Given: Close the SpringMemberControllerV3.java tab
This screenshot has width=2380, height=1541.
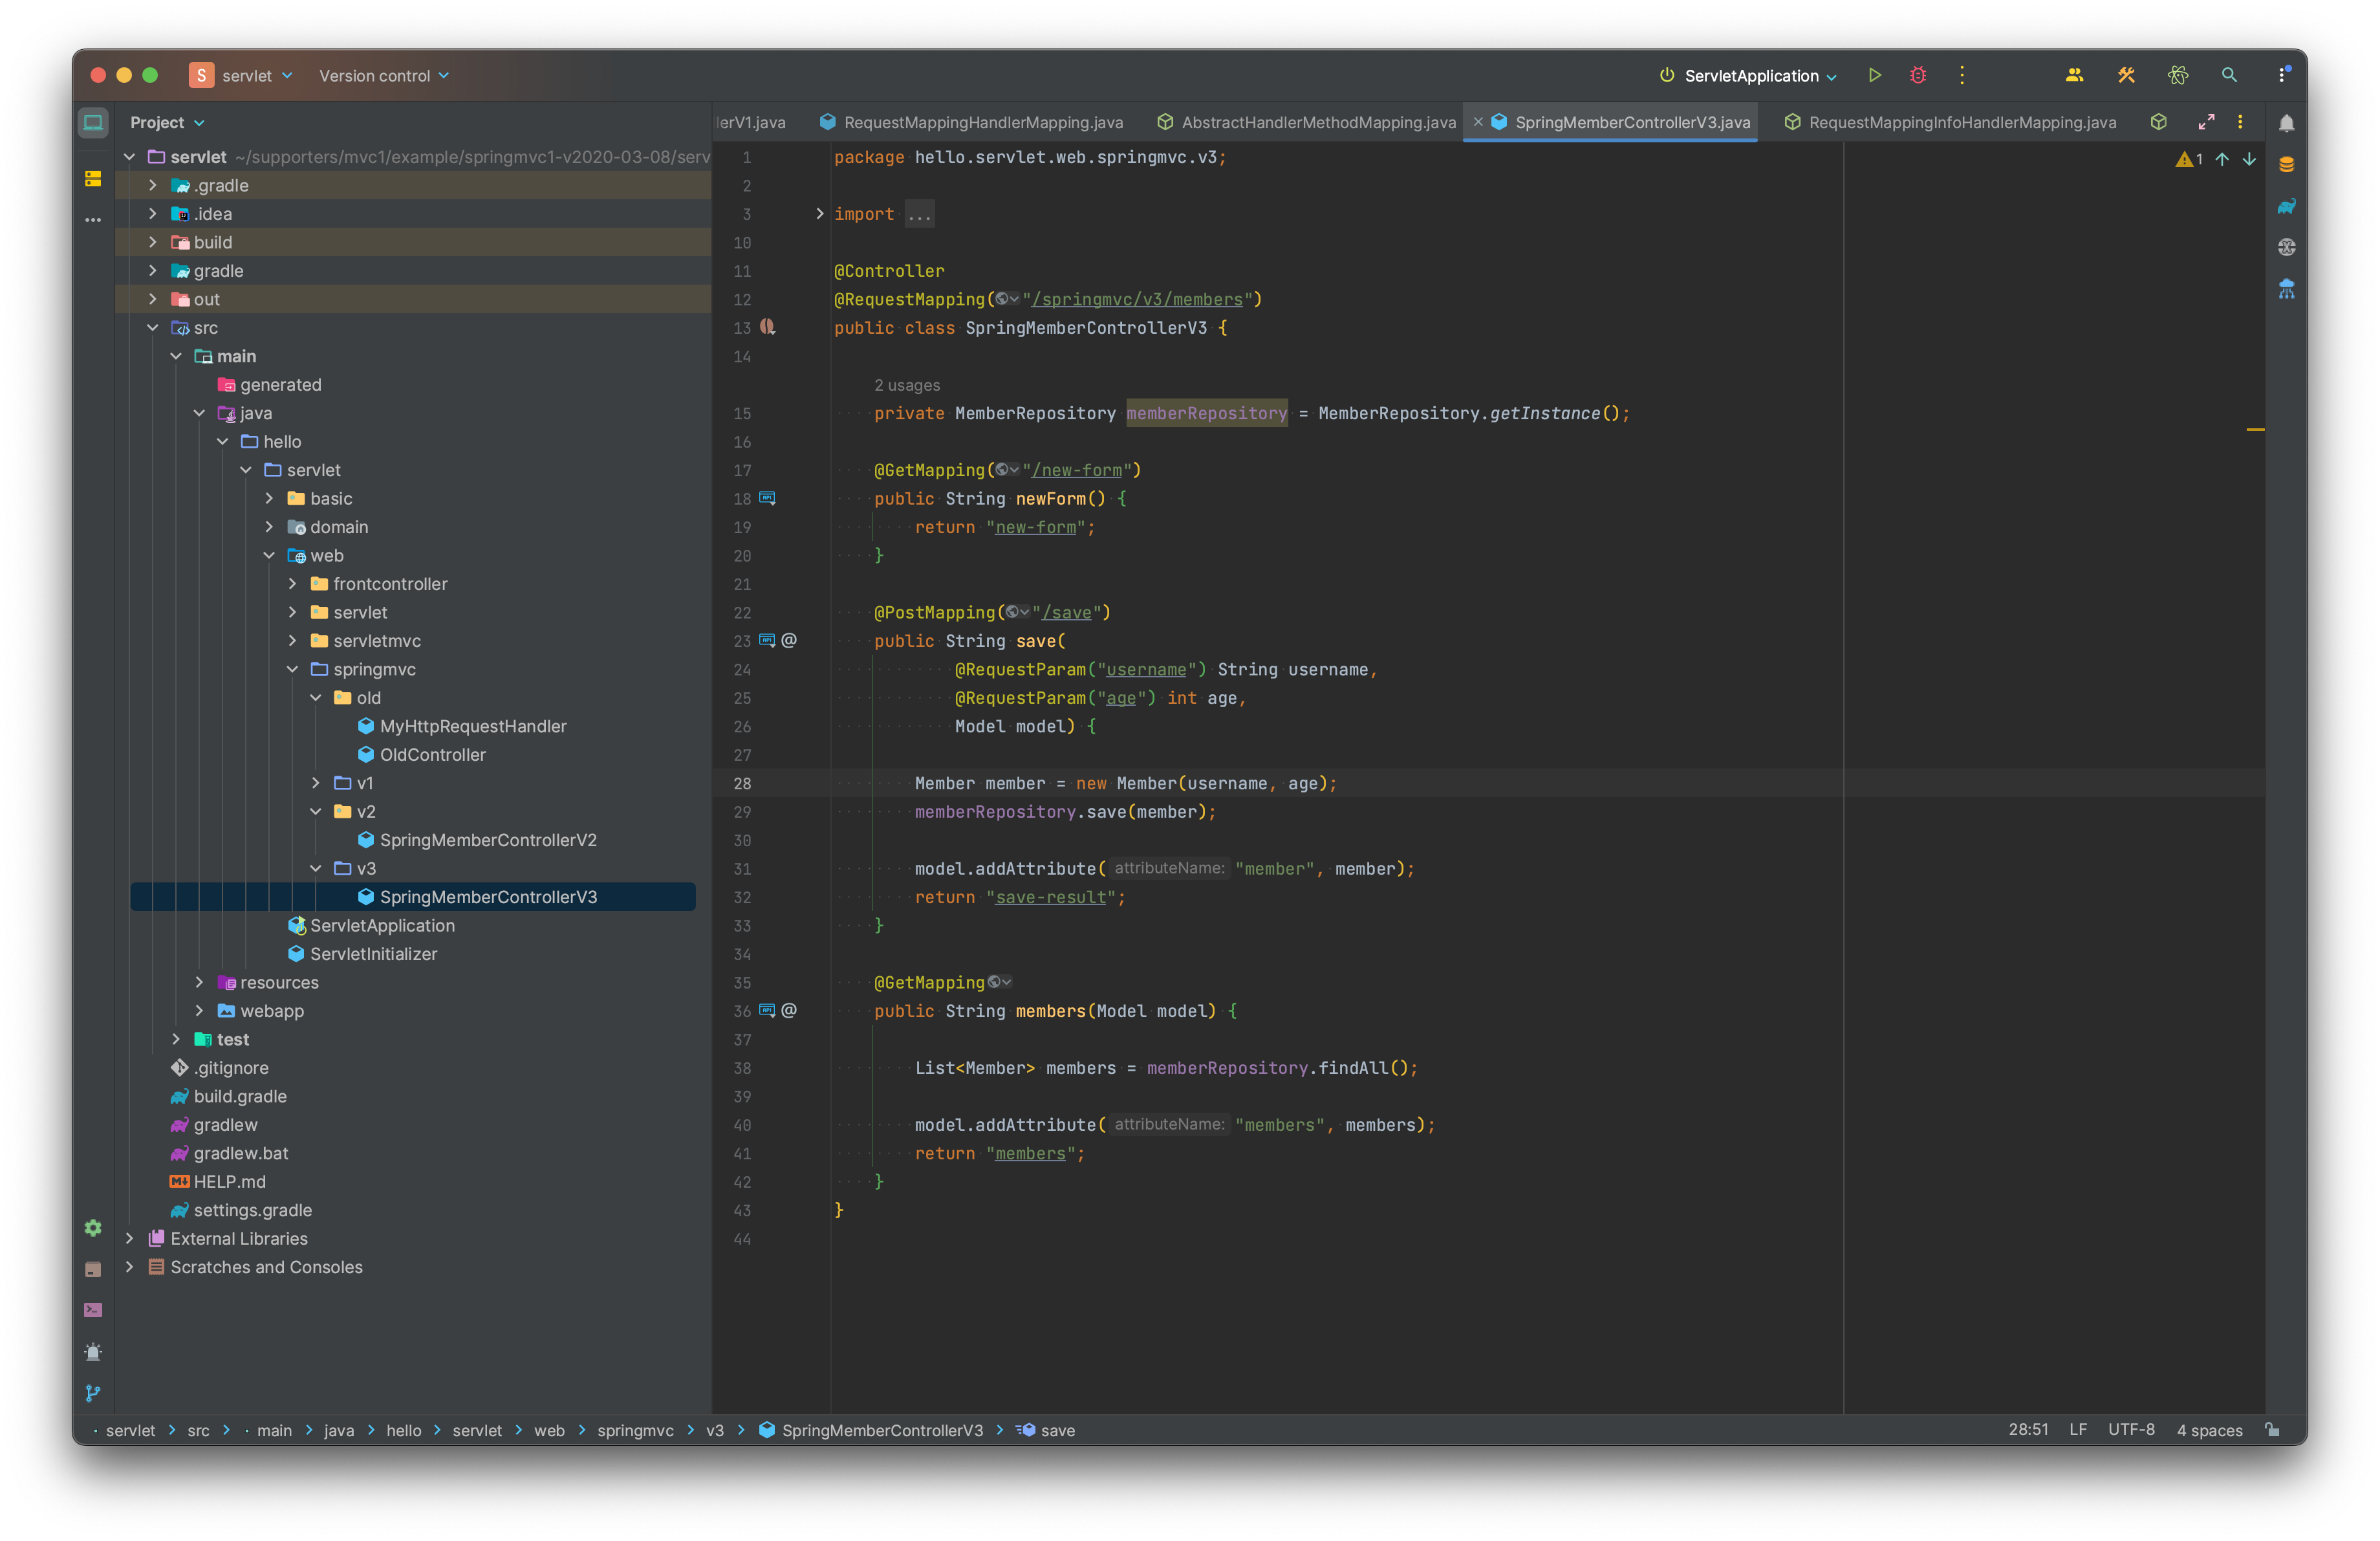Looking at the screenshot, I should coord(1478,122).
